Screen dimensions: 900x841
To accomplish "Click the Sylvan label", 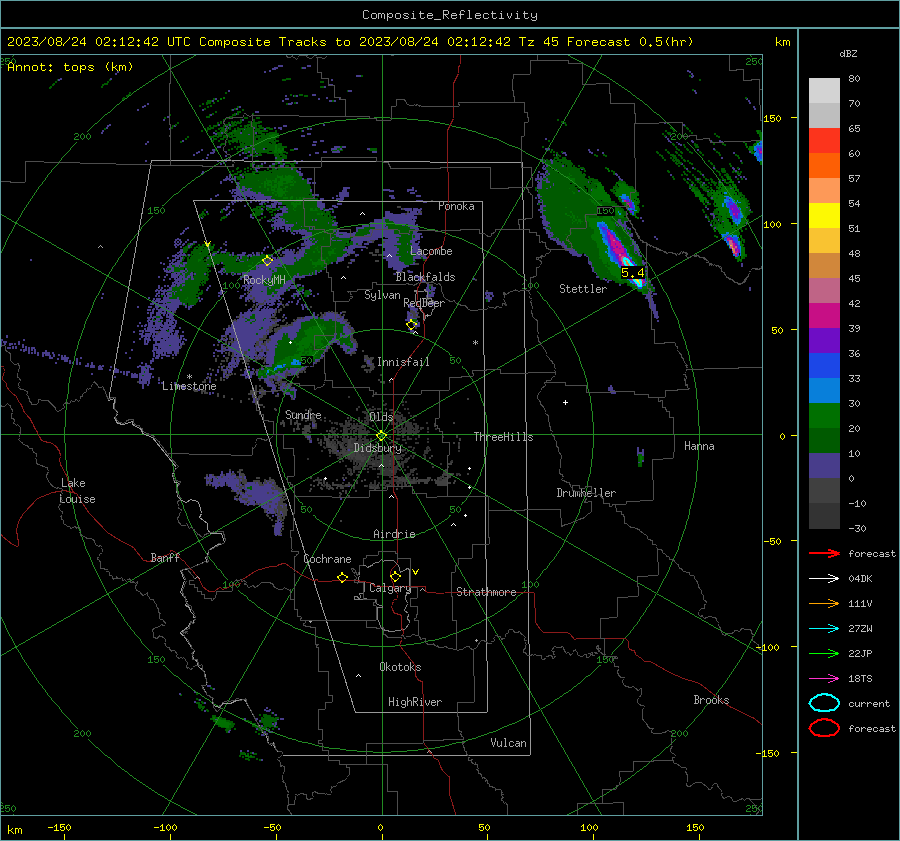I will click(x=382, y=295).
